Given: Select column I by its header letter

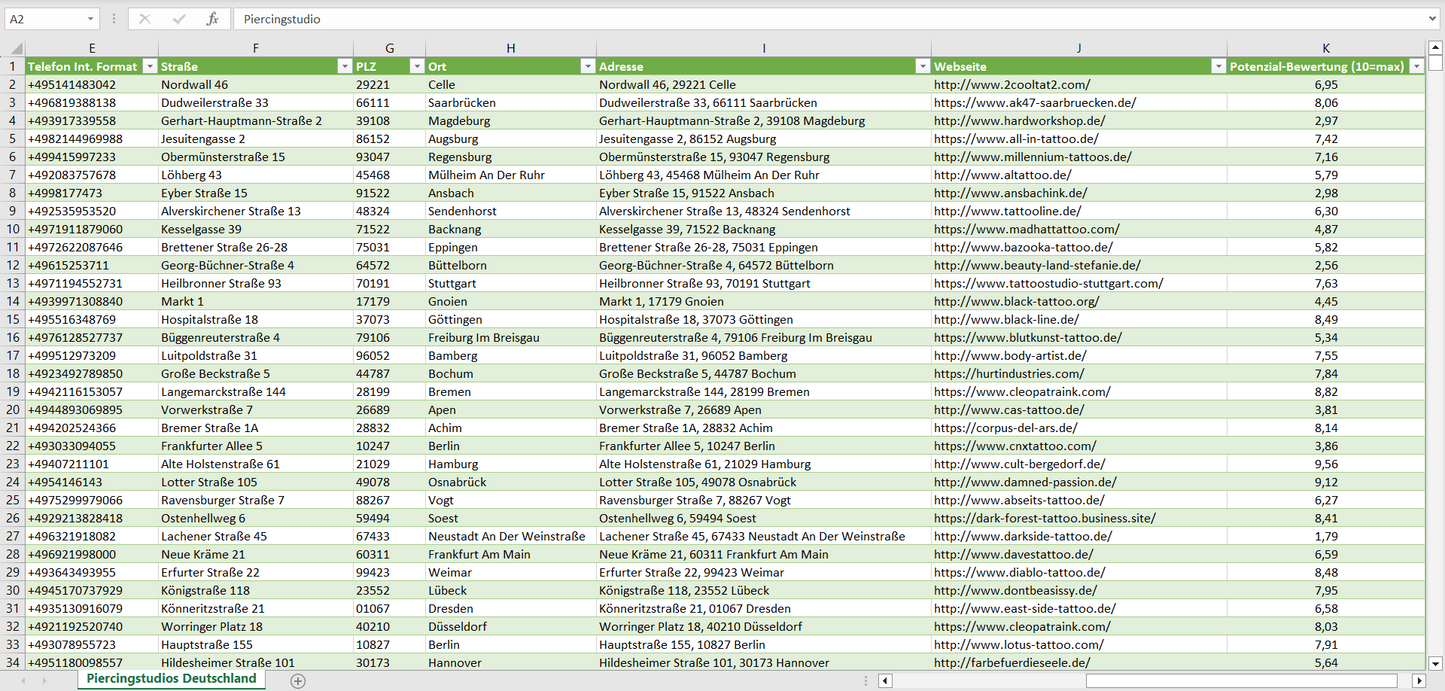Looking at the screenshot, I should click(763, 48).
